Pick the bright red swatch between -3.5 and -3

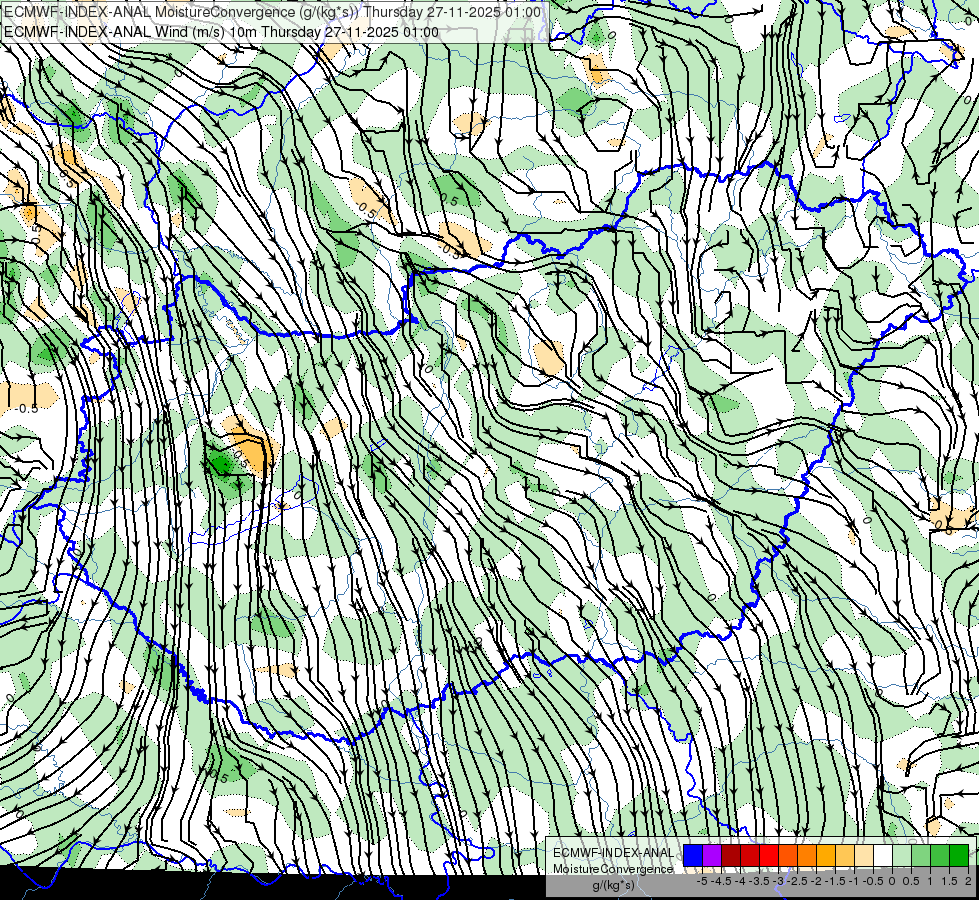[x=769, y=856]
